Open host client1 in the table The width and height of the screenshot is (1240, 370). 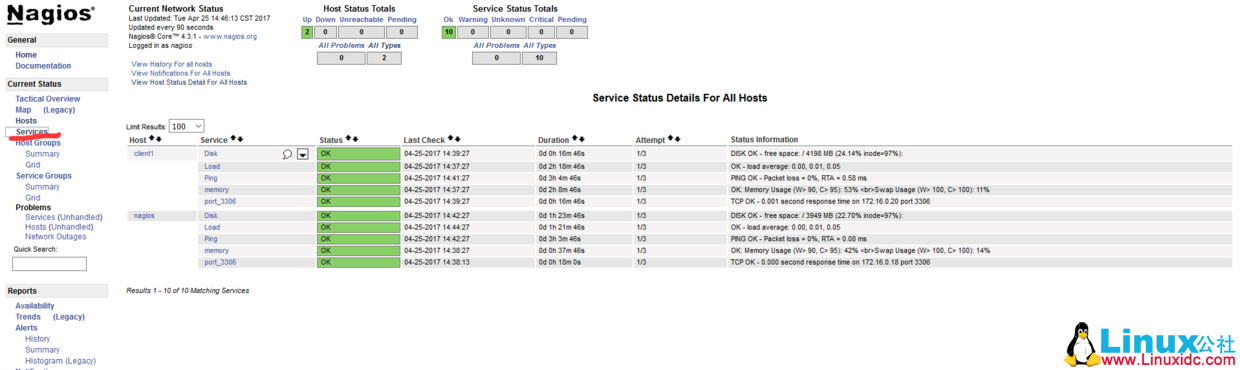[144, 154]
